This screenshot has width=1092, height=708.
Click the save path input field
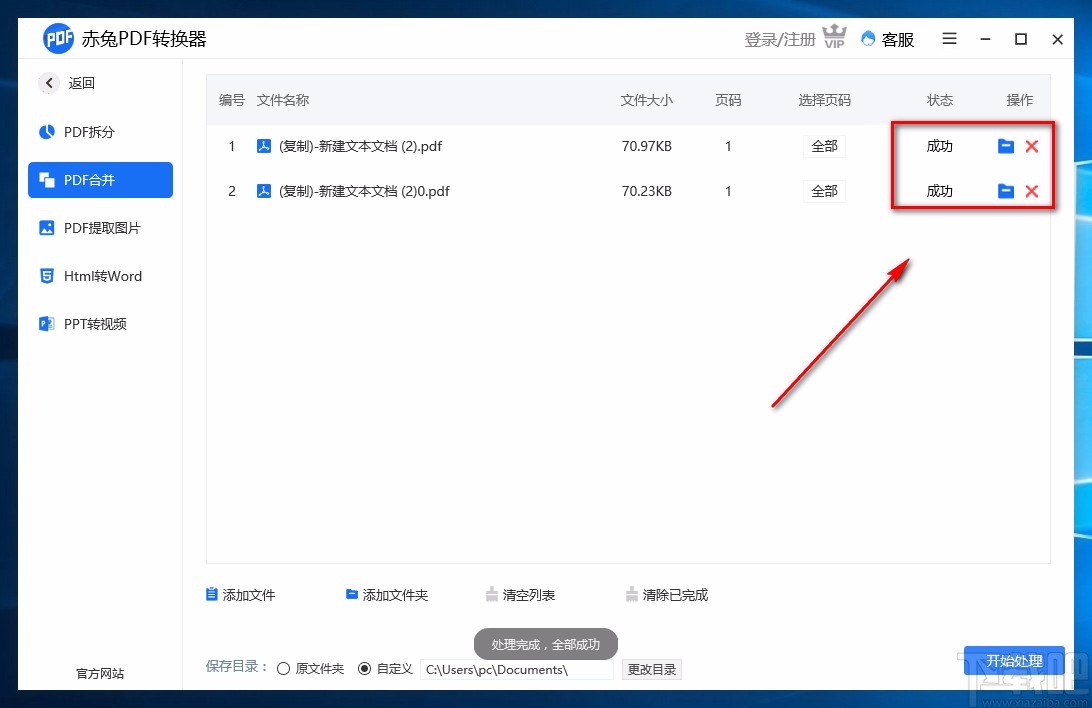(515, 669)
